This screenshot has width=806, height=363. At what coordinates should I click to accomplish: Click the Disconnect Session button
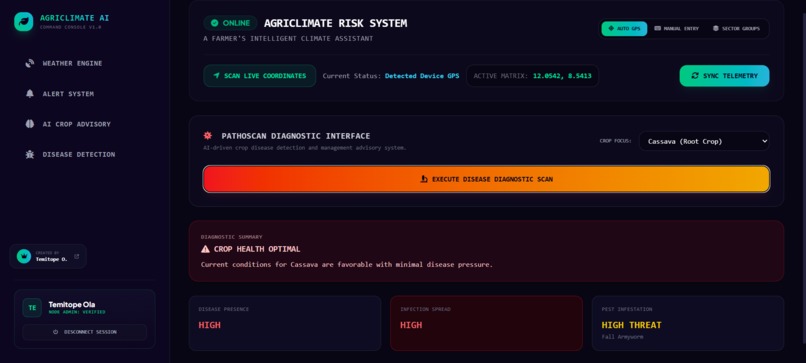tap(84, 332)
